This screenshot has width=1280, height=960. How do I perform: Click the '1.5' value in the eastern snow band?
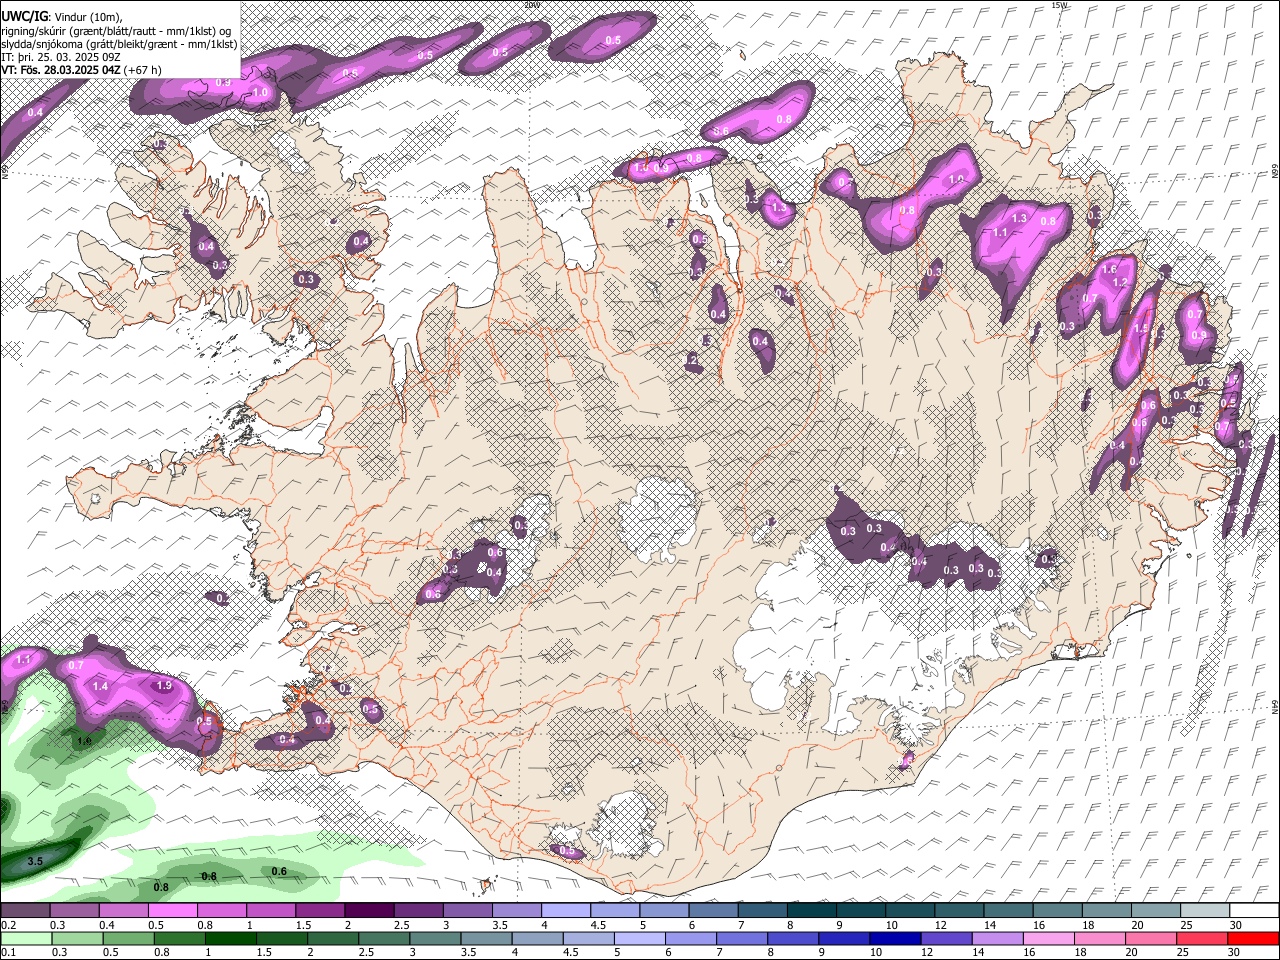coord(1140,329)
